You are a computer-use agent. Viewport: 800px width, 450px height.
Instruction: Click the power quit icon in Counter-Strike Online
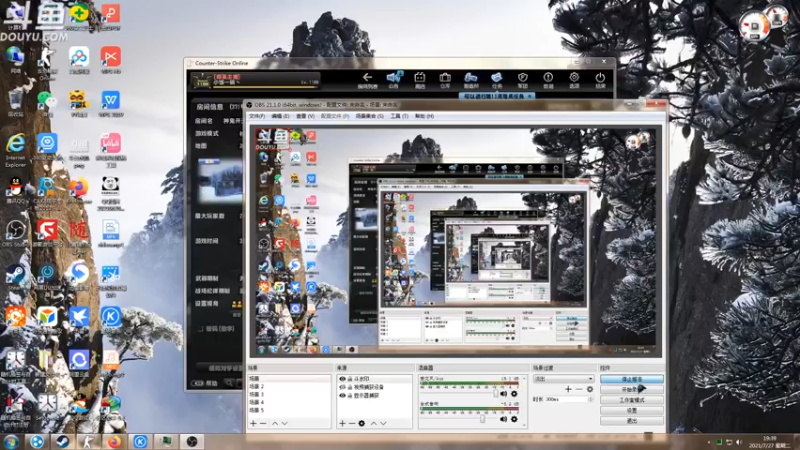(600, 78)
